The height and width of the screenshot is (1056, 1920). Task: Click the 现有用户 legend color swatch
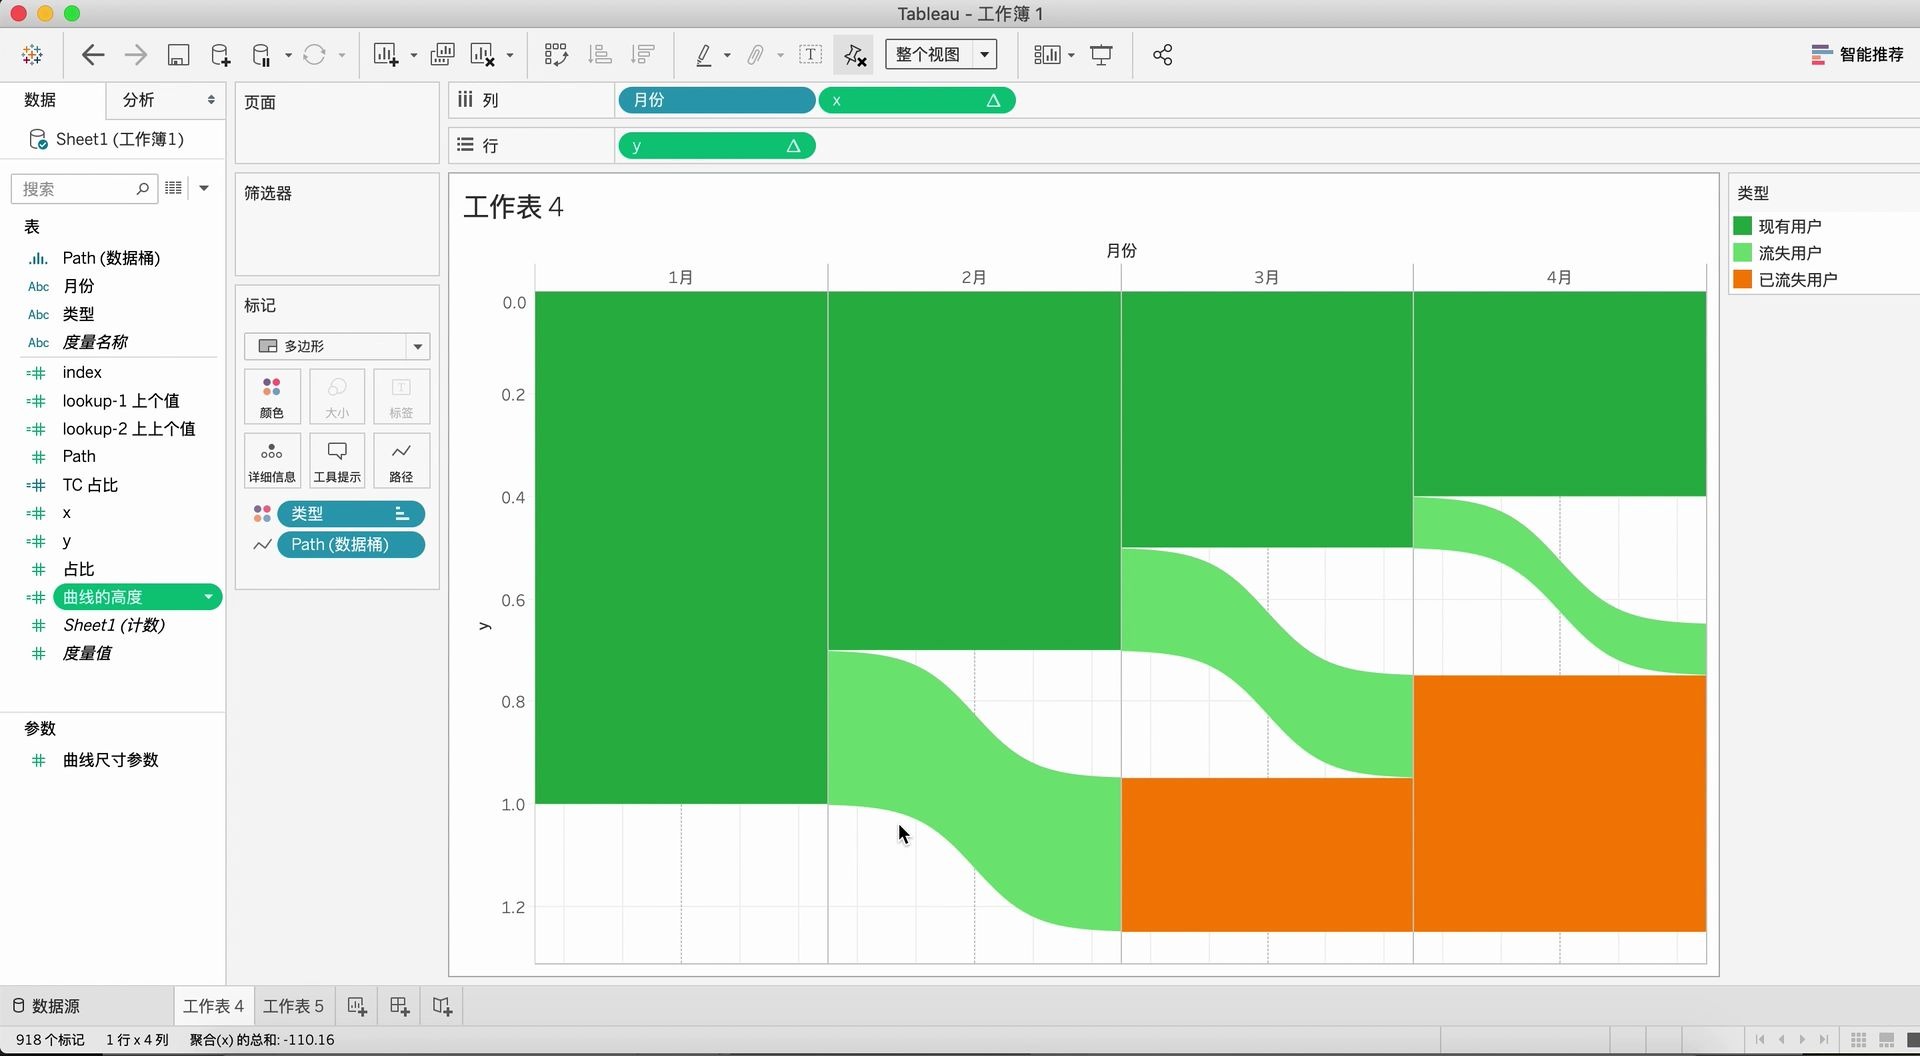(x=1742, y=226)
